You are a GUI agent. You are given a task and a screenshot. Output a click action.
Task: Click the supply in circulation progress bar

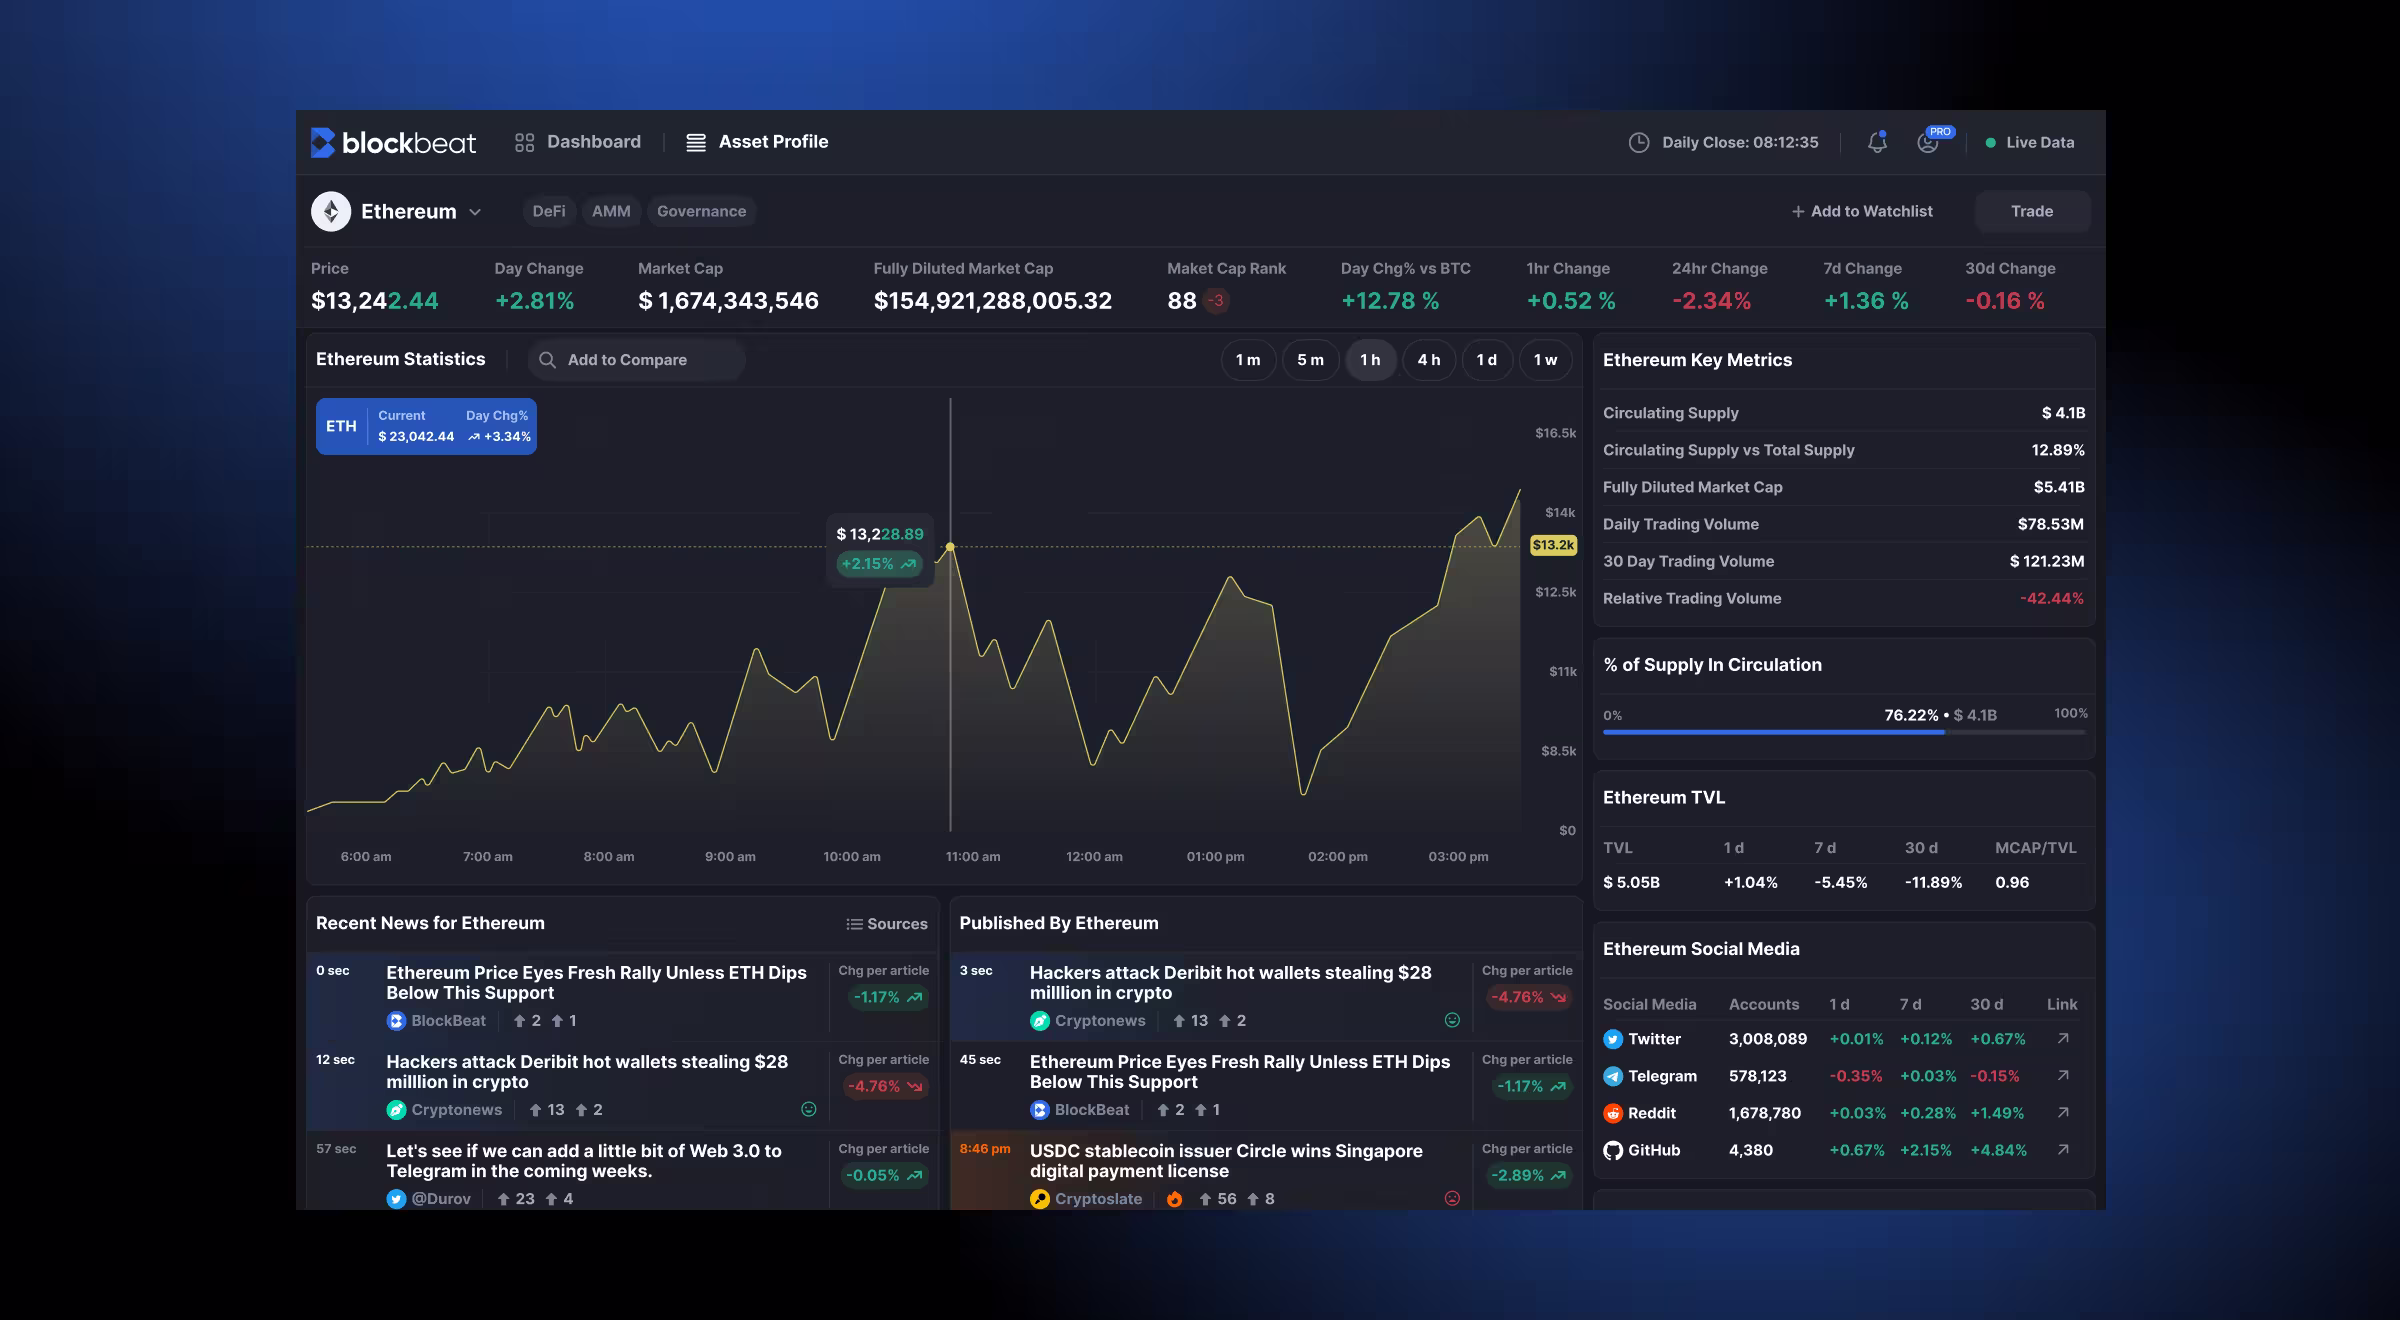(x=1843, y=732)
